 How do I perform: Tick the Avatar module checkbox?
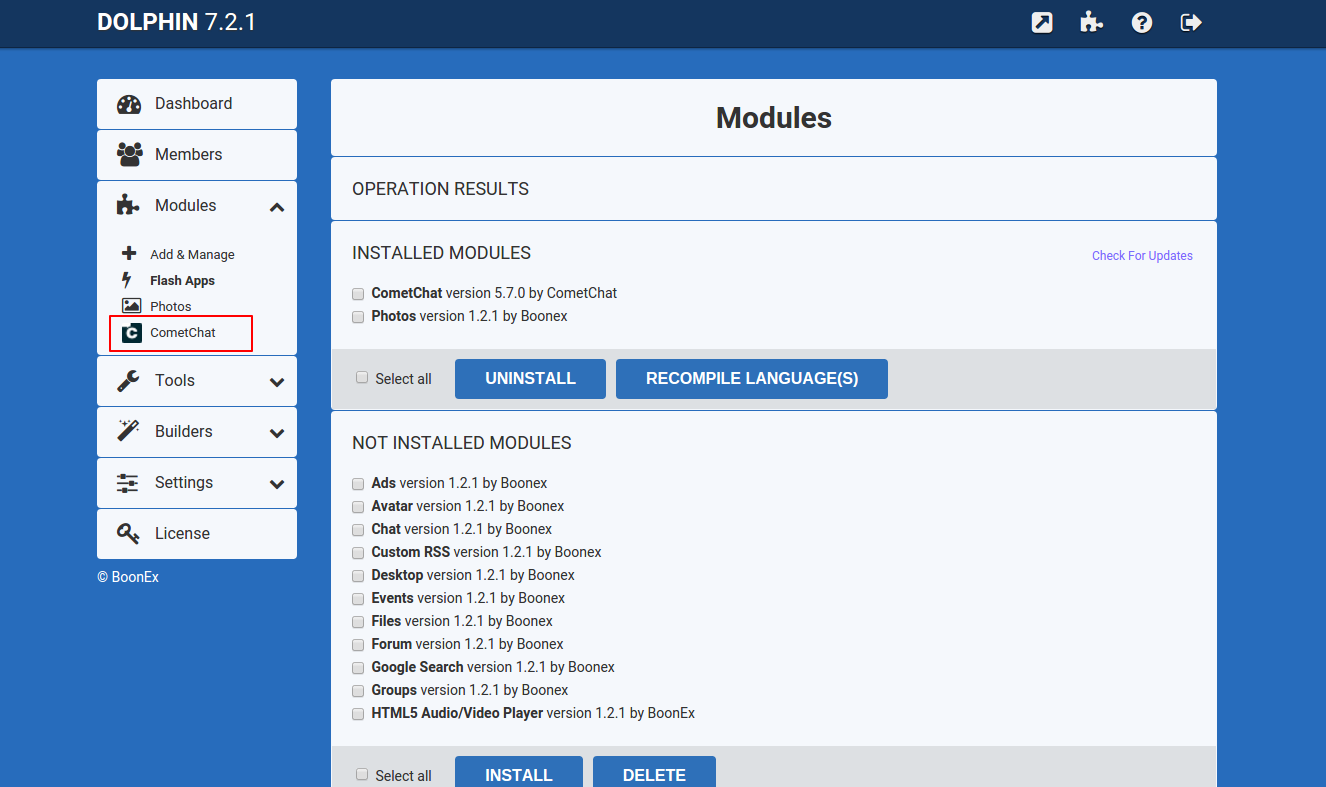click(358, 507)
